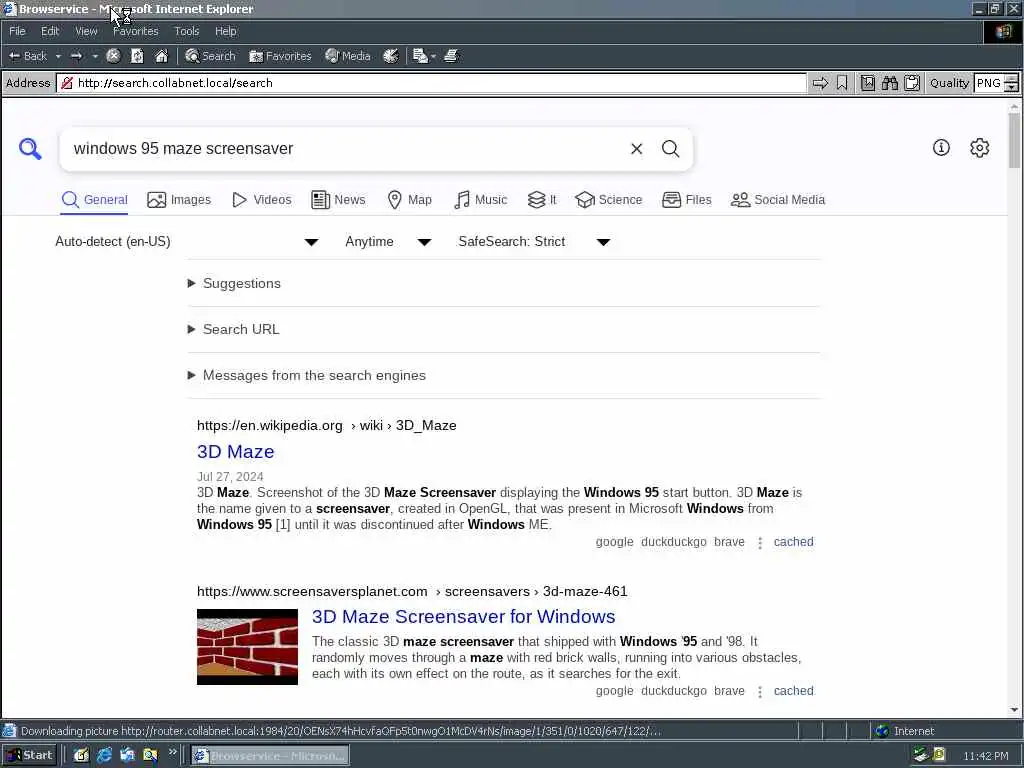Switch to the Science tab

point(609,200)
